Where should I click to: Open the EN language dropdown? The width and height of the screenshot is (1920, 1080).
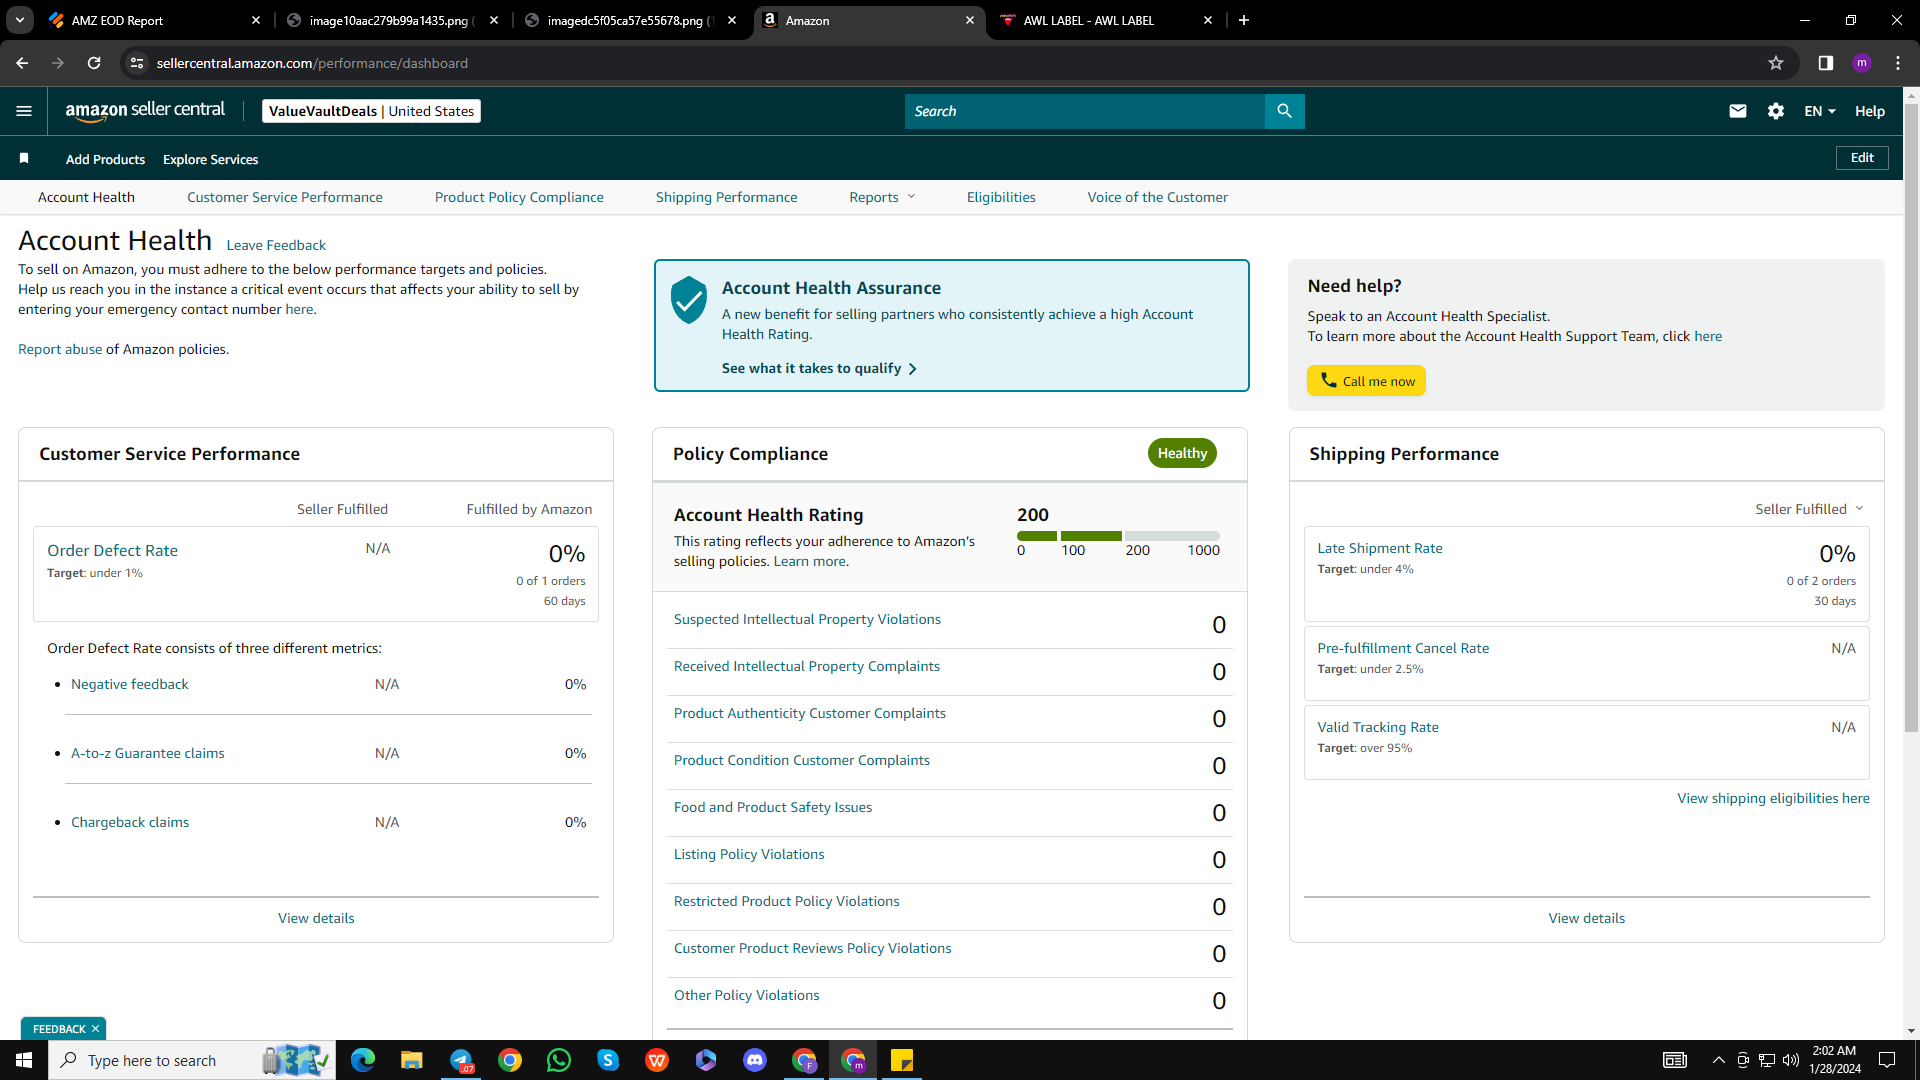(1820, 111)
